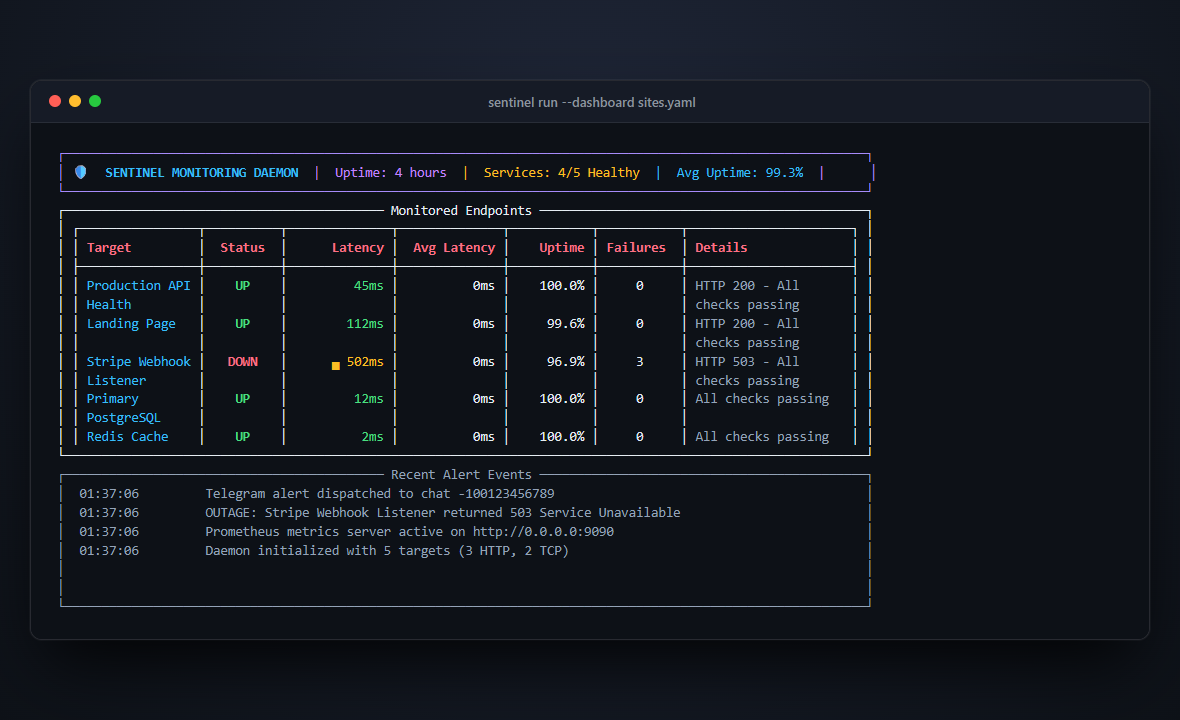Image resolution: width=1180 pixels, height=720 pixels.
Task: Click the '45ms' latency value
Action: (369, 286)
